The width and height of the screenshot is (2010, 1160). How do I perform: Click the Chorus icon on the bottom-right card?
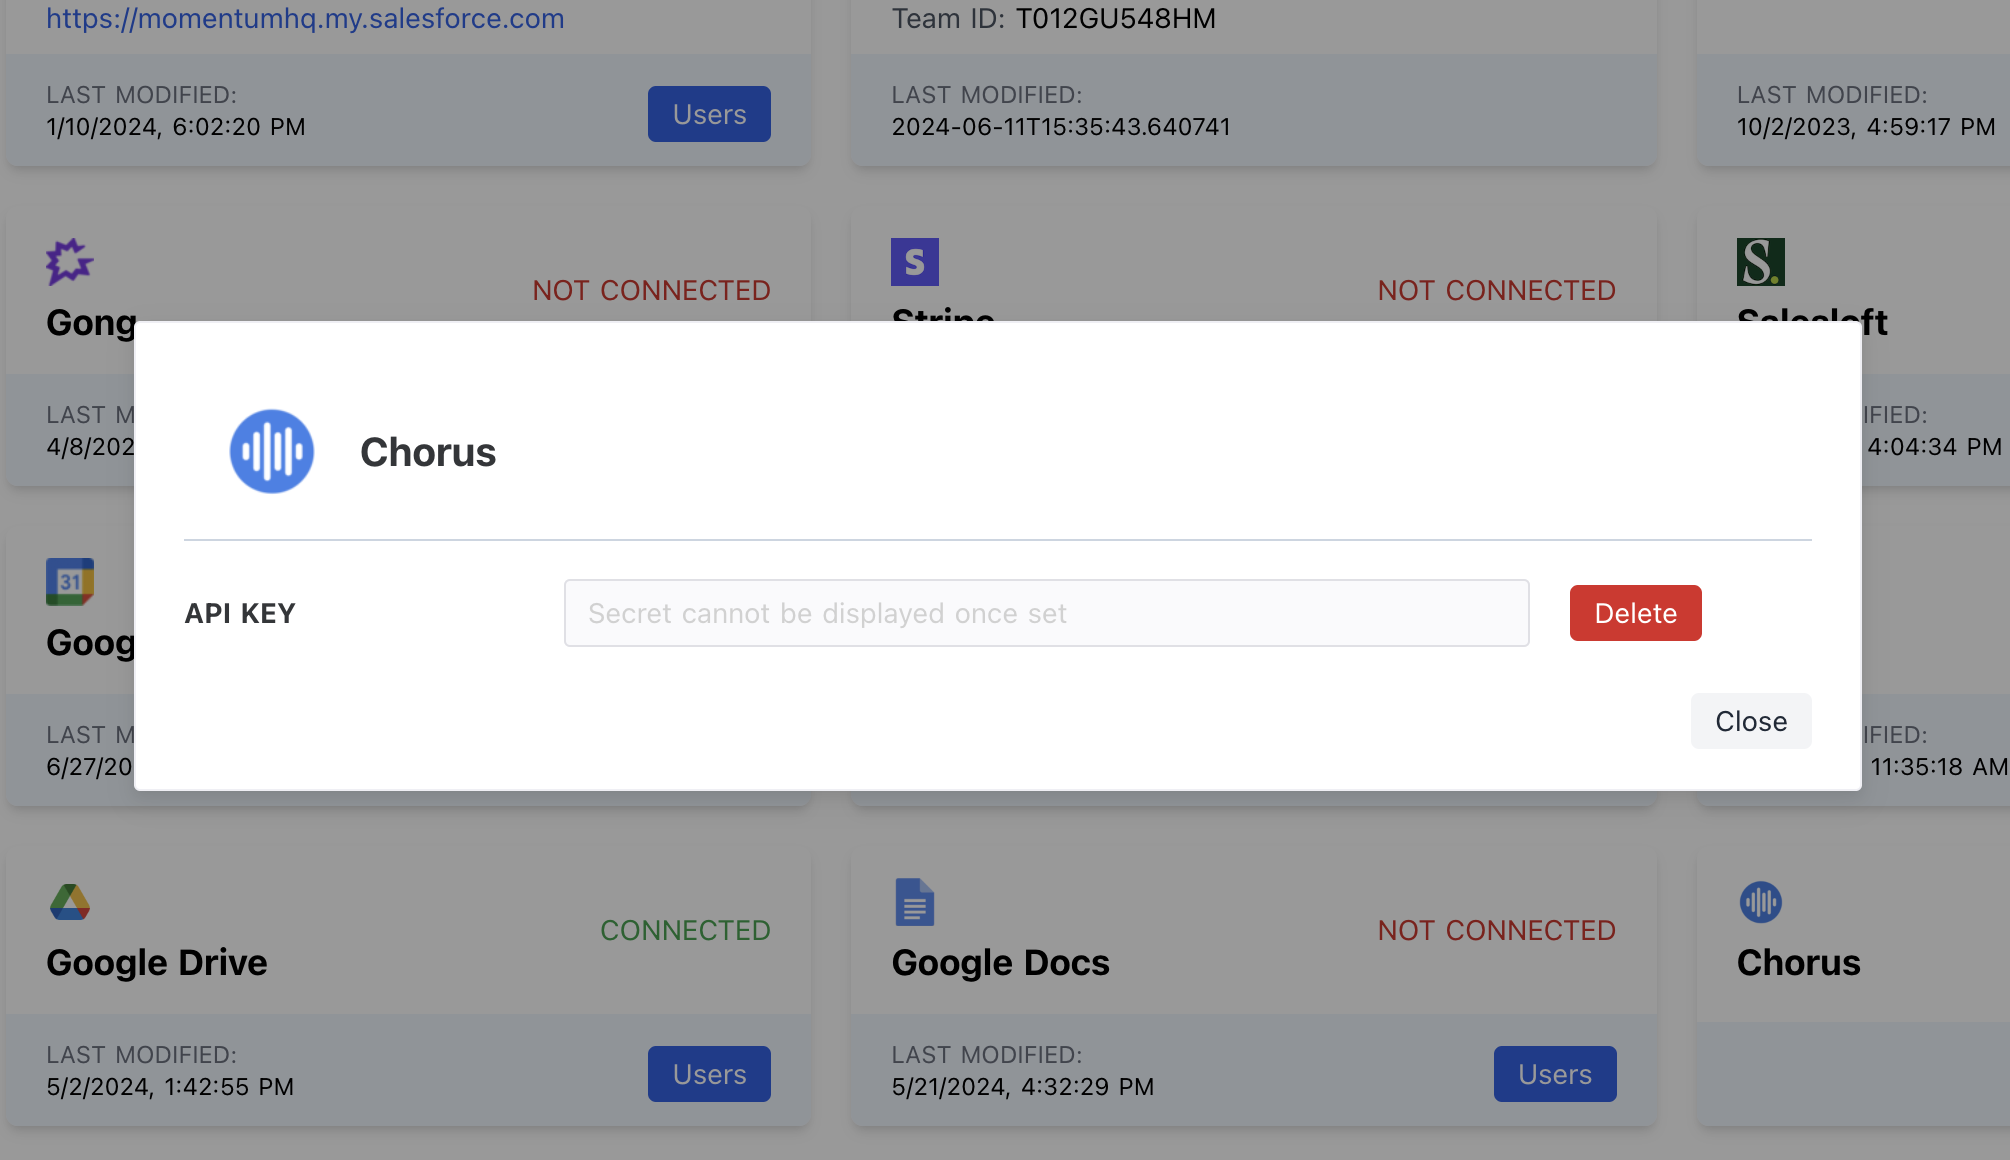1760,902
